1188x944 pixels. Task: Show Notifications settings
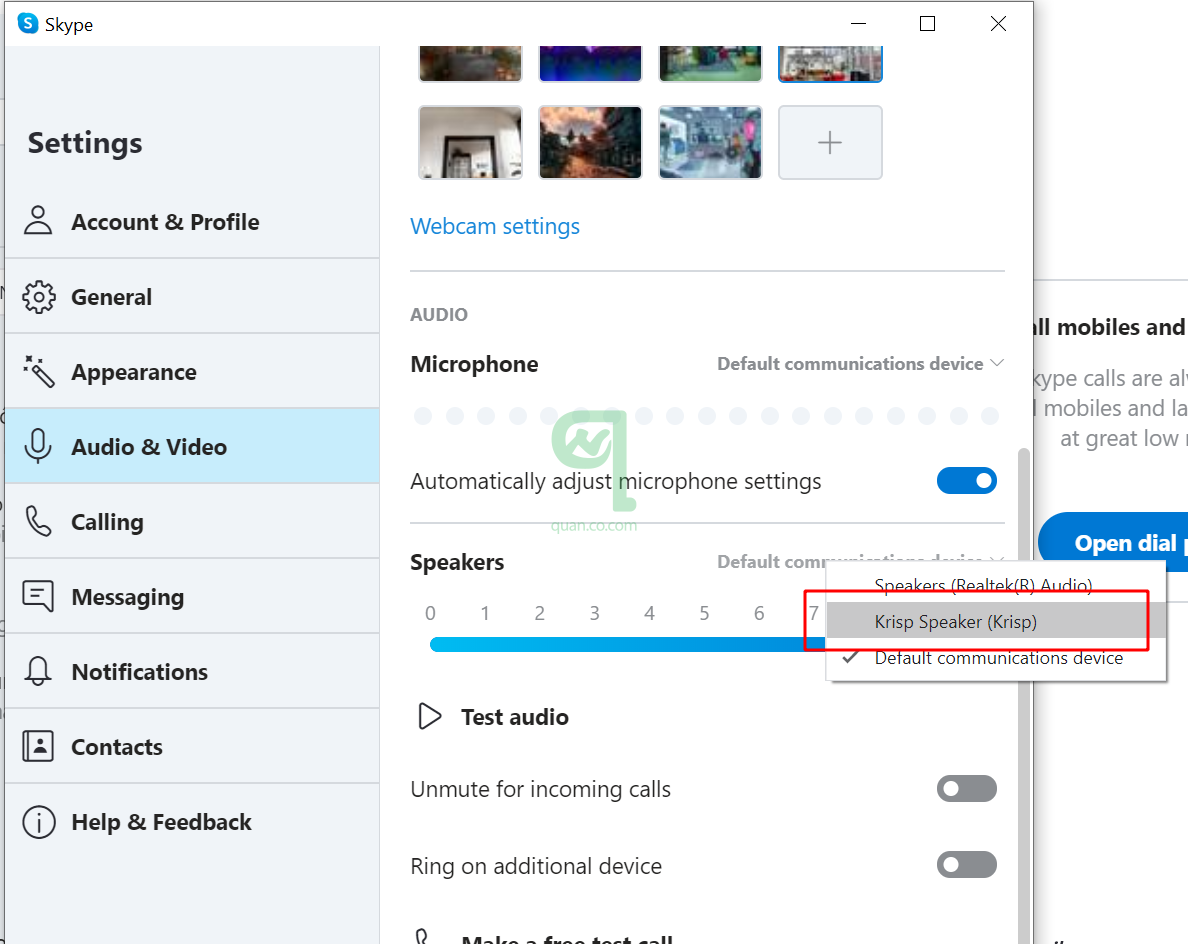pos(192,671)
